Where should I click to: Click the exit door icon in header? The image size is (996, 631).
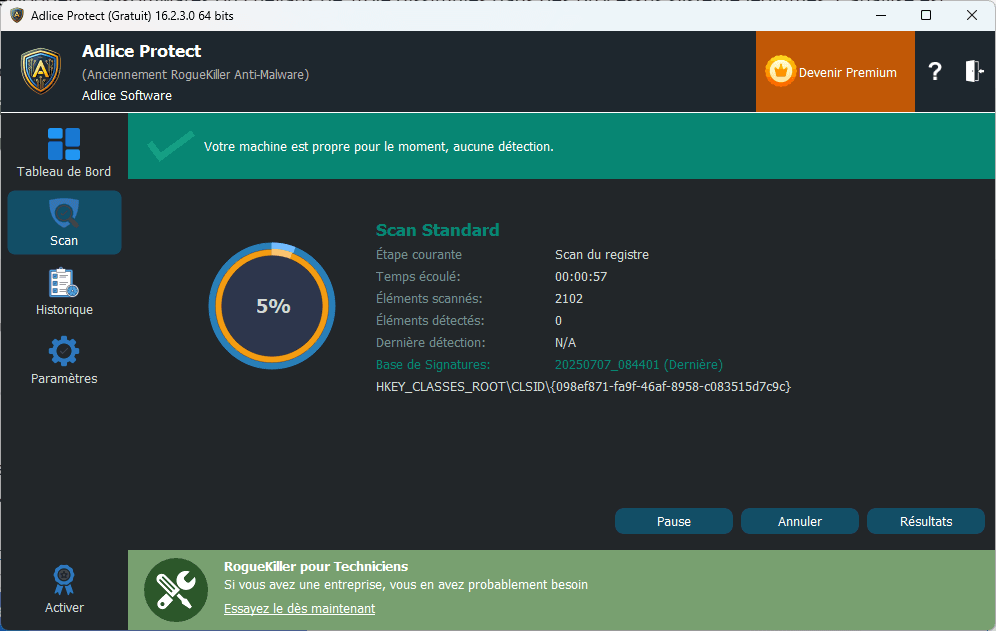pos(974,71)
